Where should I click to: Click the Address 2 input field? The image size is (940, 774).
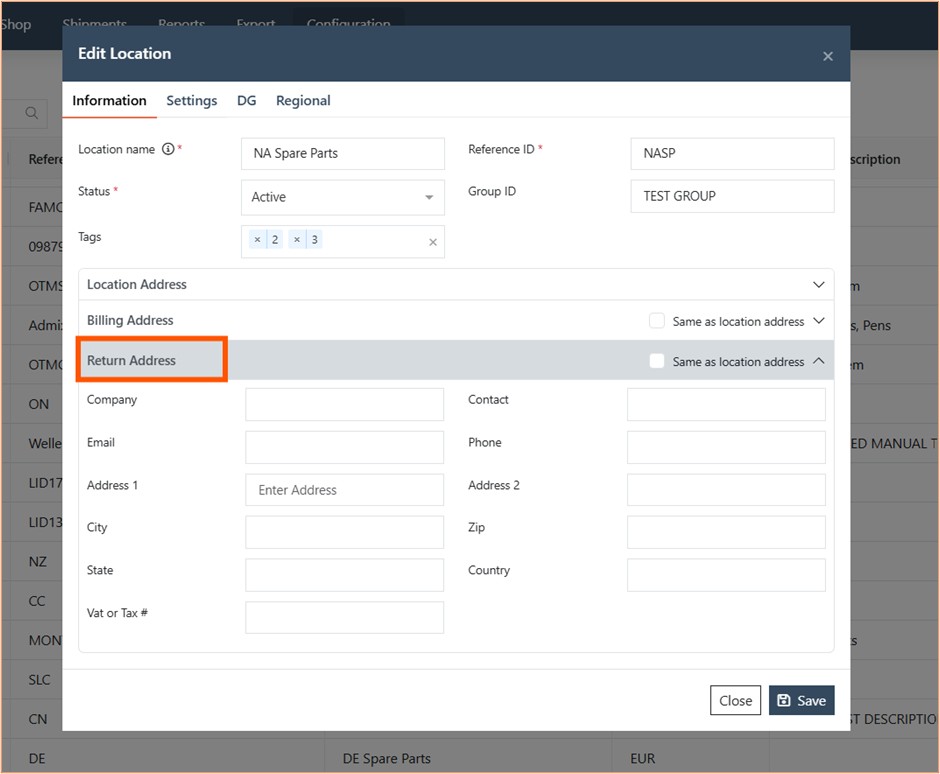(726, 490)
